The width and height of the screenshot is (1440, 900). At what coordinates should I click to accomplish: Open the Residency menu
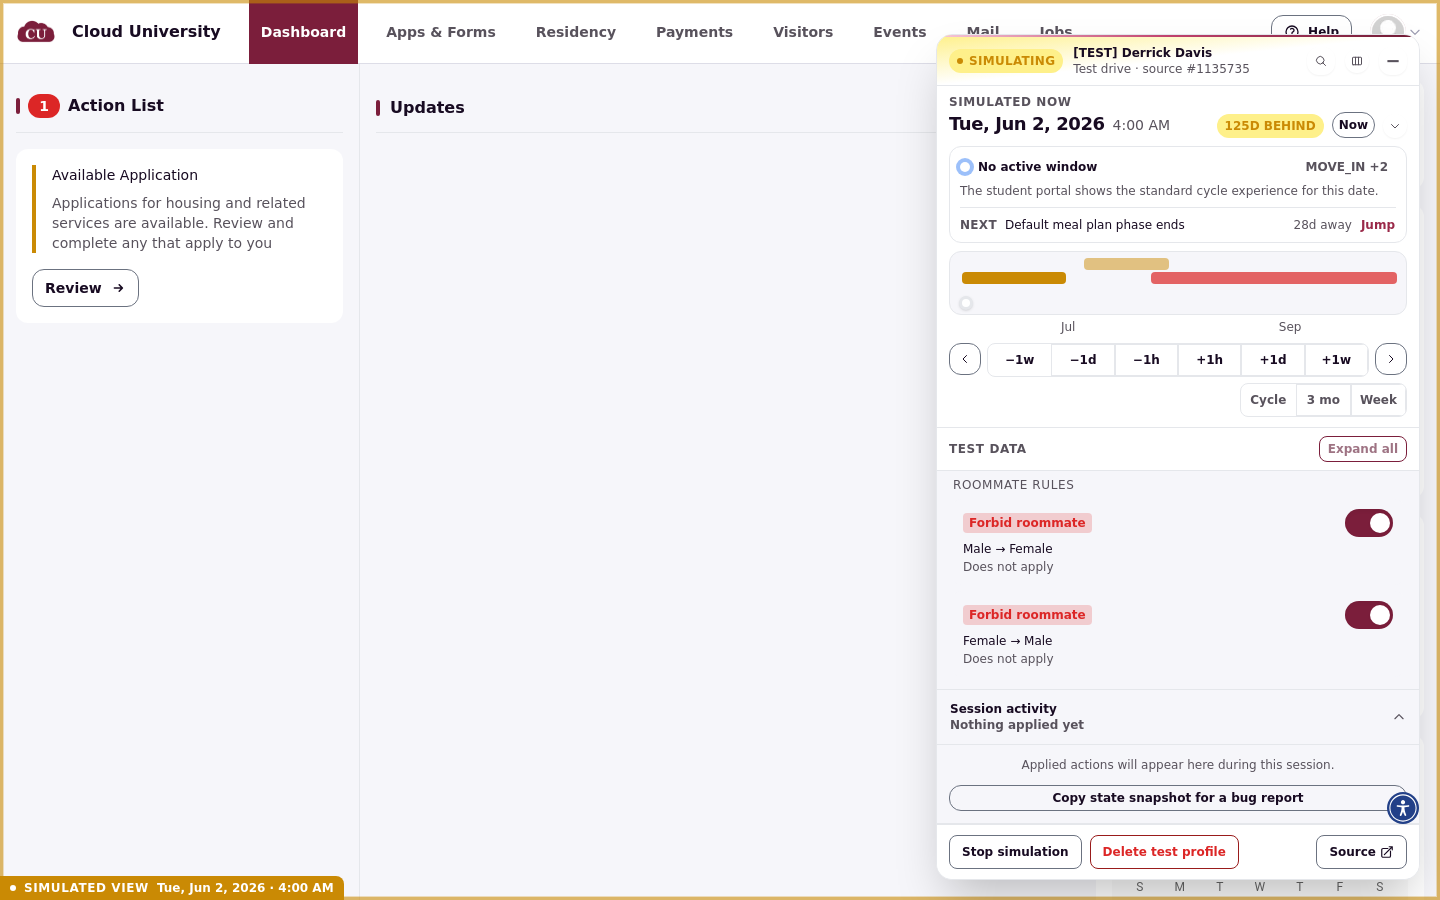click(576, 32)
